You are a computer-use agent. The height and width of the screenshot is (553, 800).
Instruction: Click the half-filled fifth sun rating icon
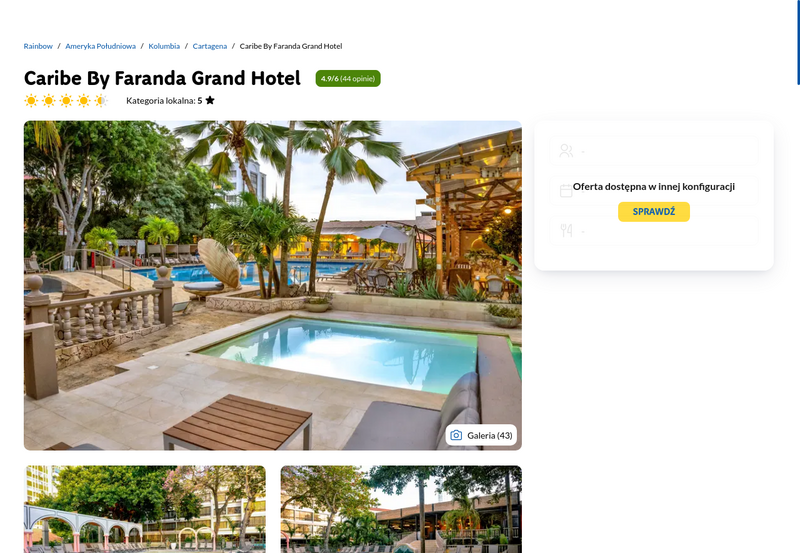101,100
